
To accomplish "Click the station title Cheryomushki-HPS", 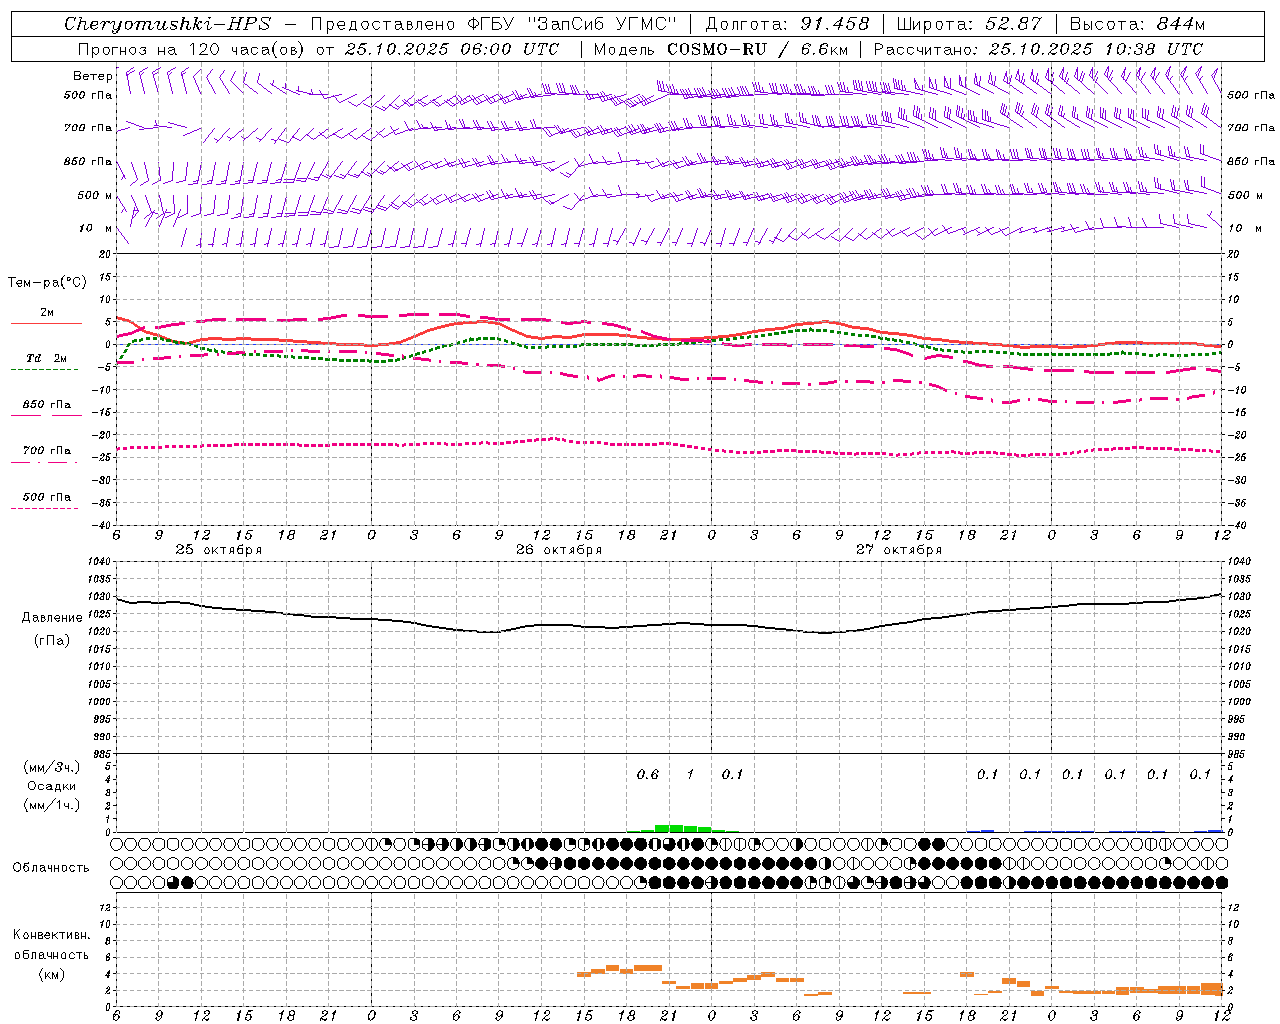I will point(168,24).
